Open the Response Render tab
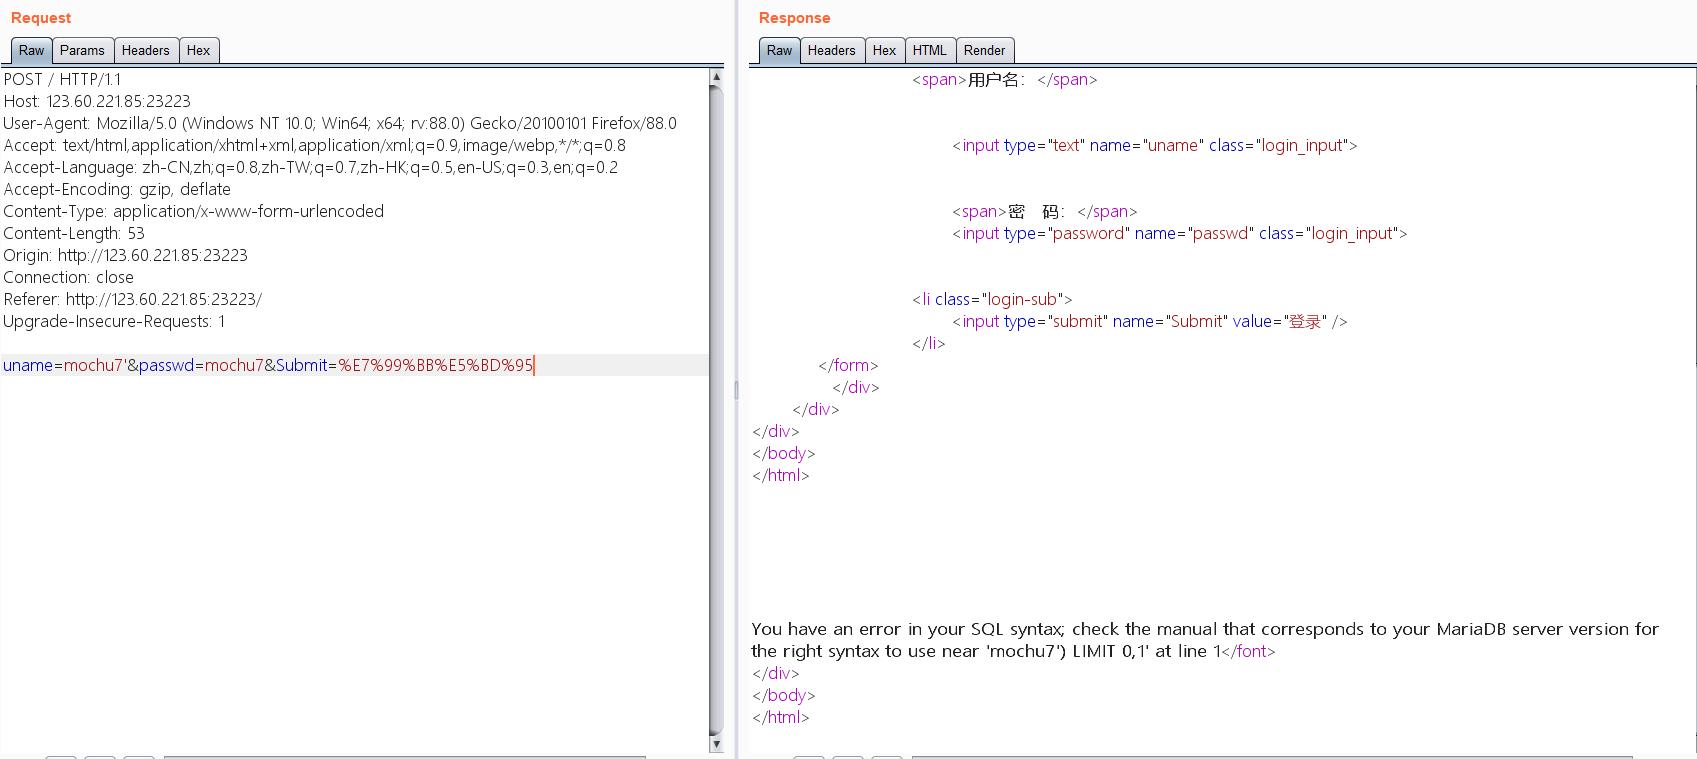The width and height of the screenshot is (1697, 759). click(x=985, y=50)
